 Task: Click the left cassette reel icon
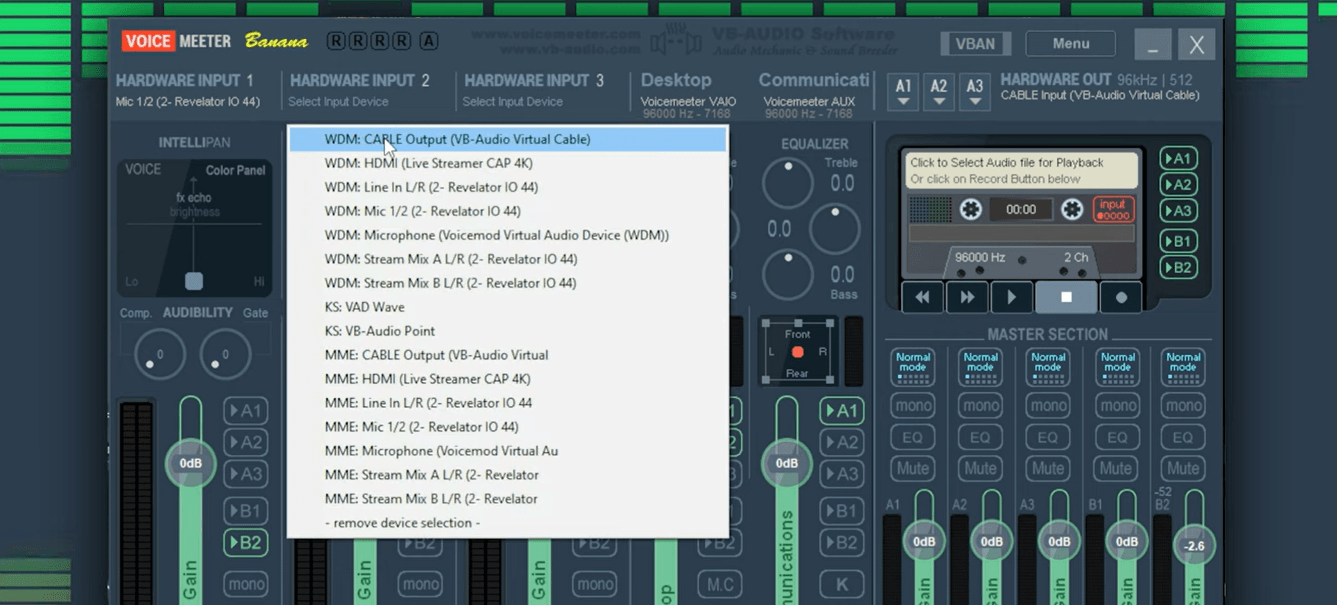pos(970,209)
